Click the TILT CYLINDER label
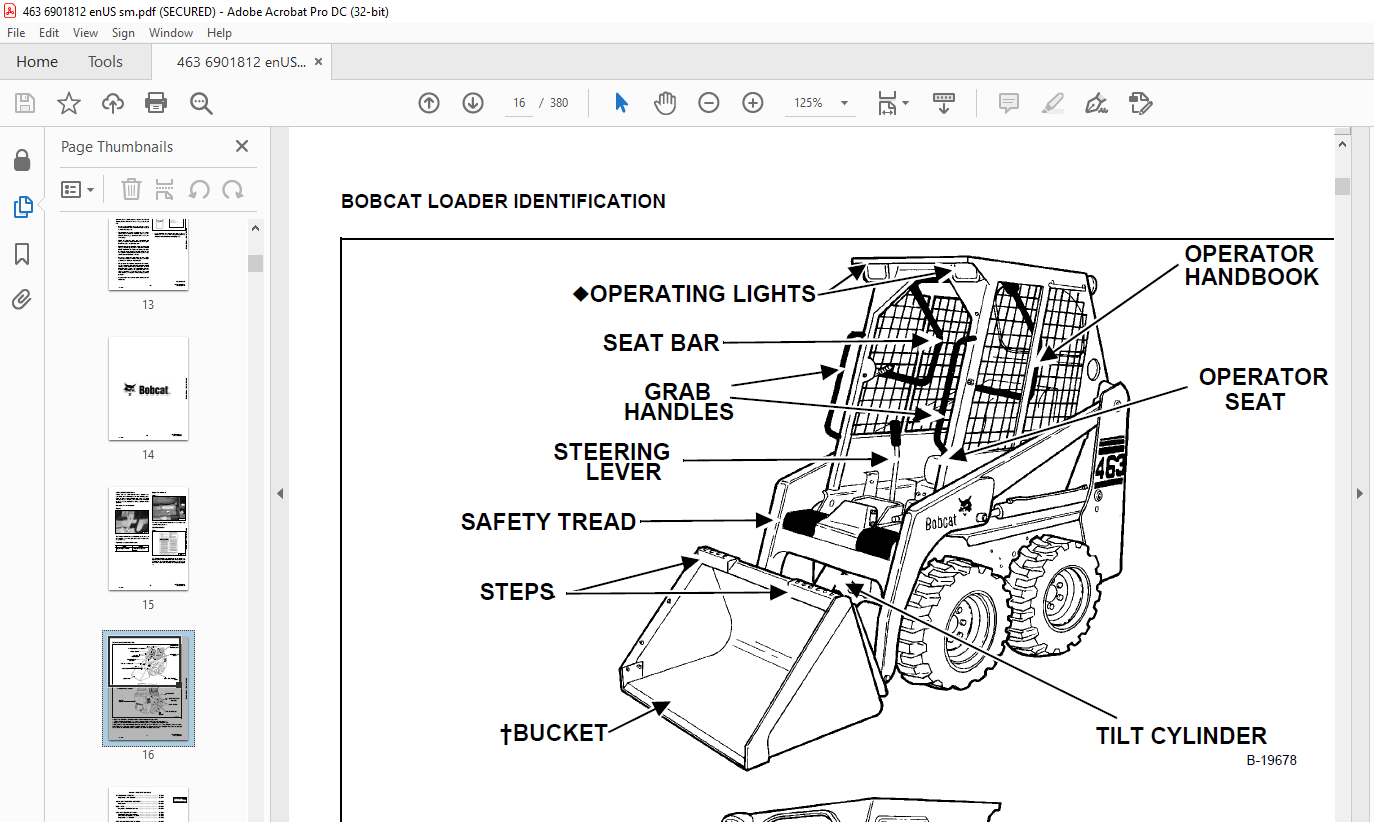This screenshot has height=822, width=1374. click(1181, 736)
